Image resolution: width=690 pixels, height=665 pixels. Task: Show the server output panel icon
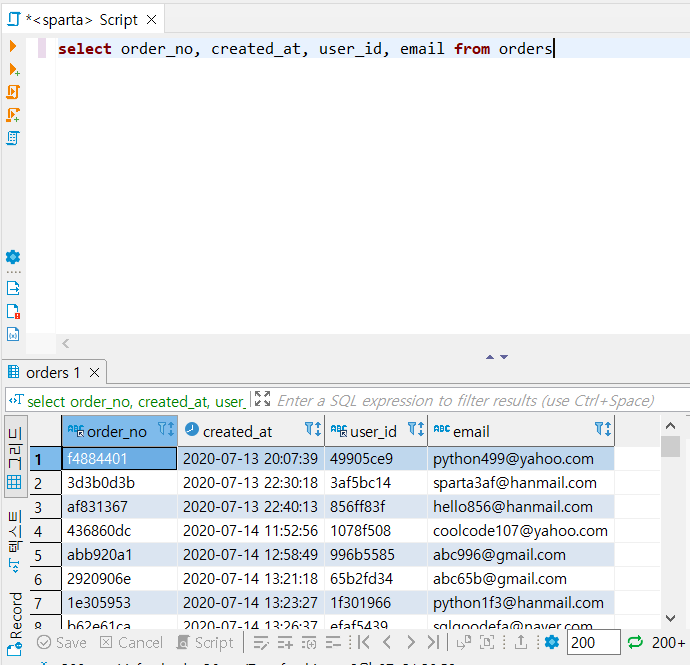click(13, 288)
